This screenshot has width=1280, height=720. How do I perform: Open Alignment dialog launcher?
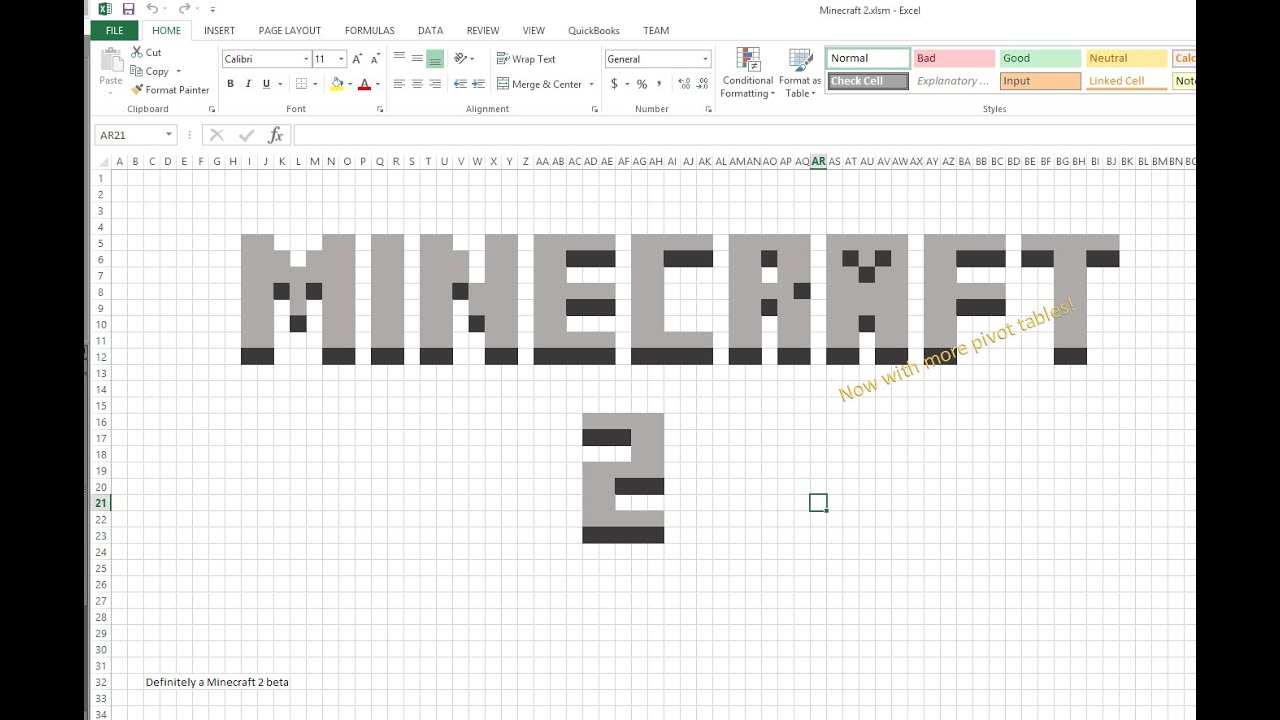point(595,109)
